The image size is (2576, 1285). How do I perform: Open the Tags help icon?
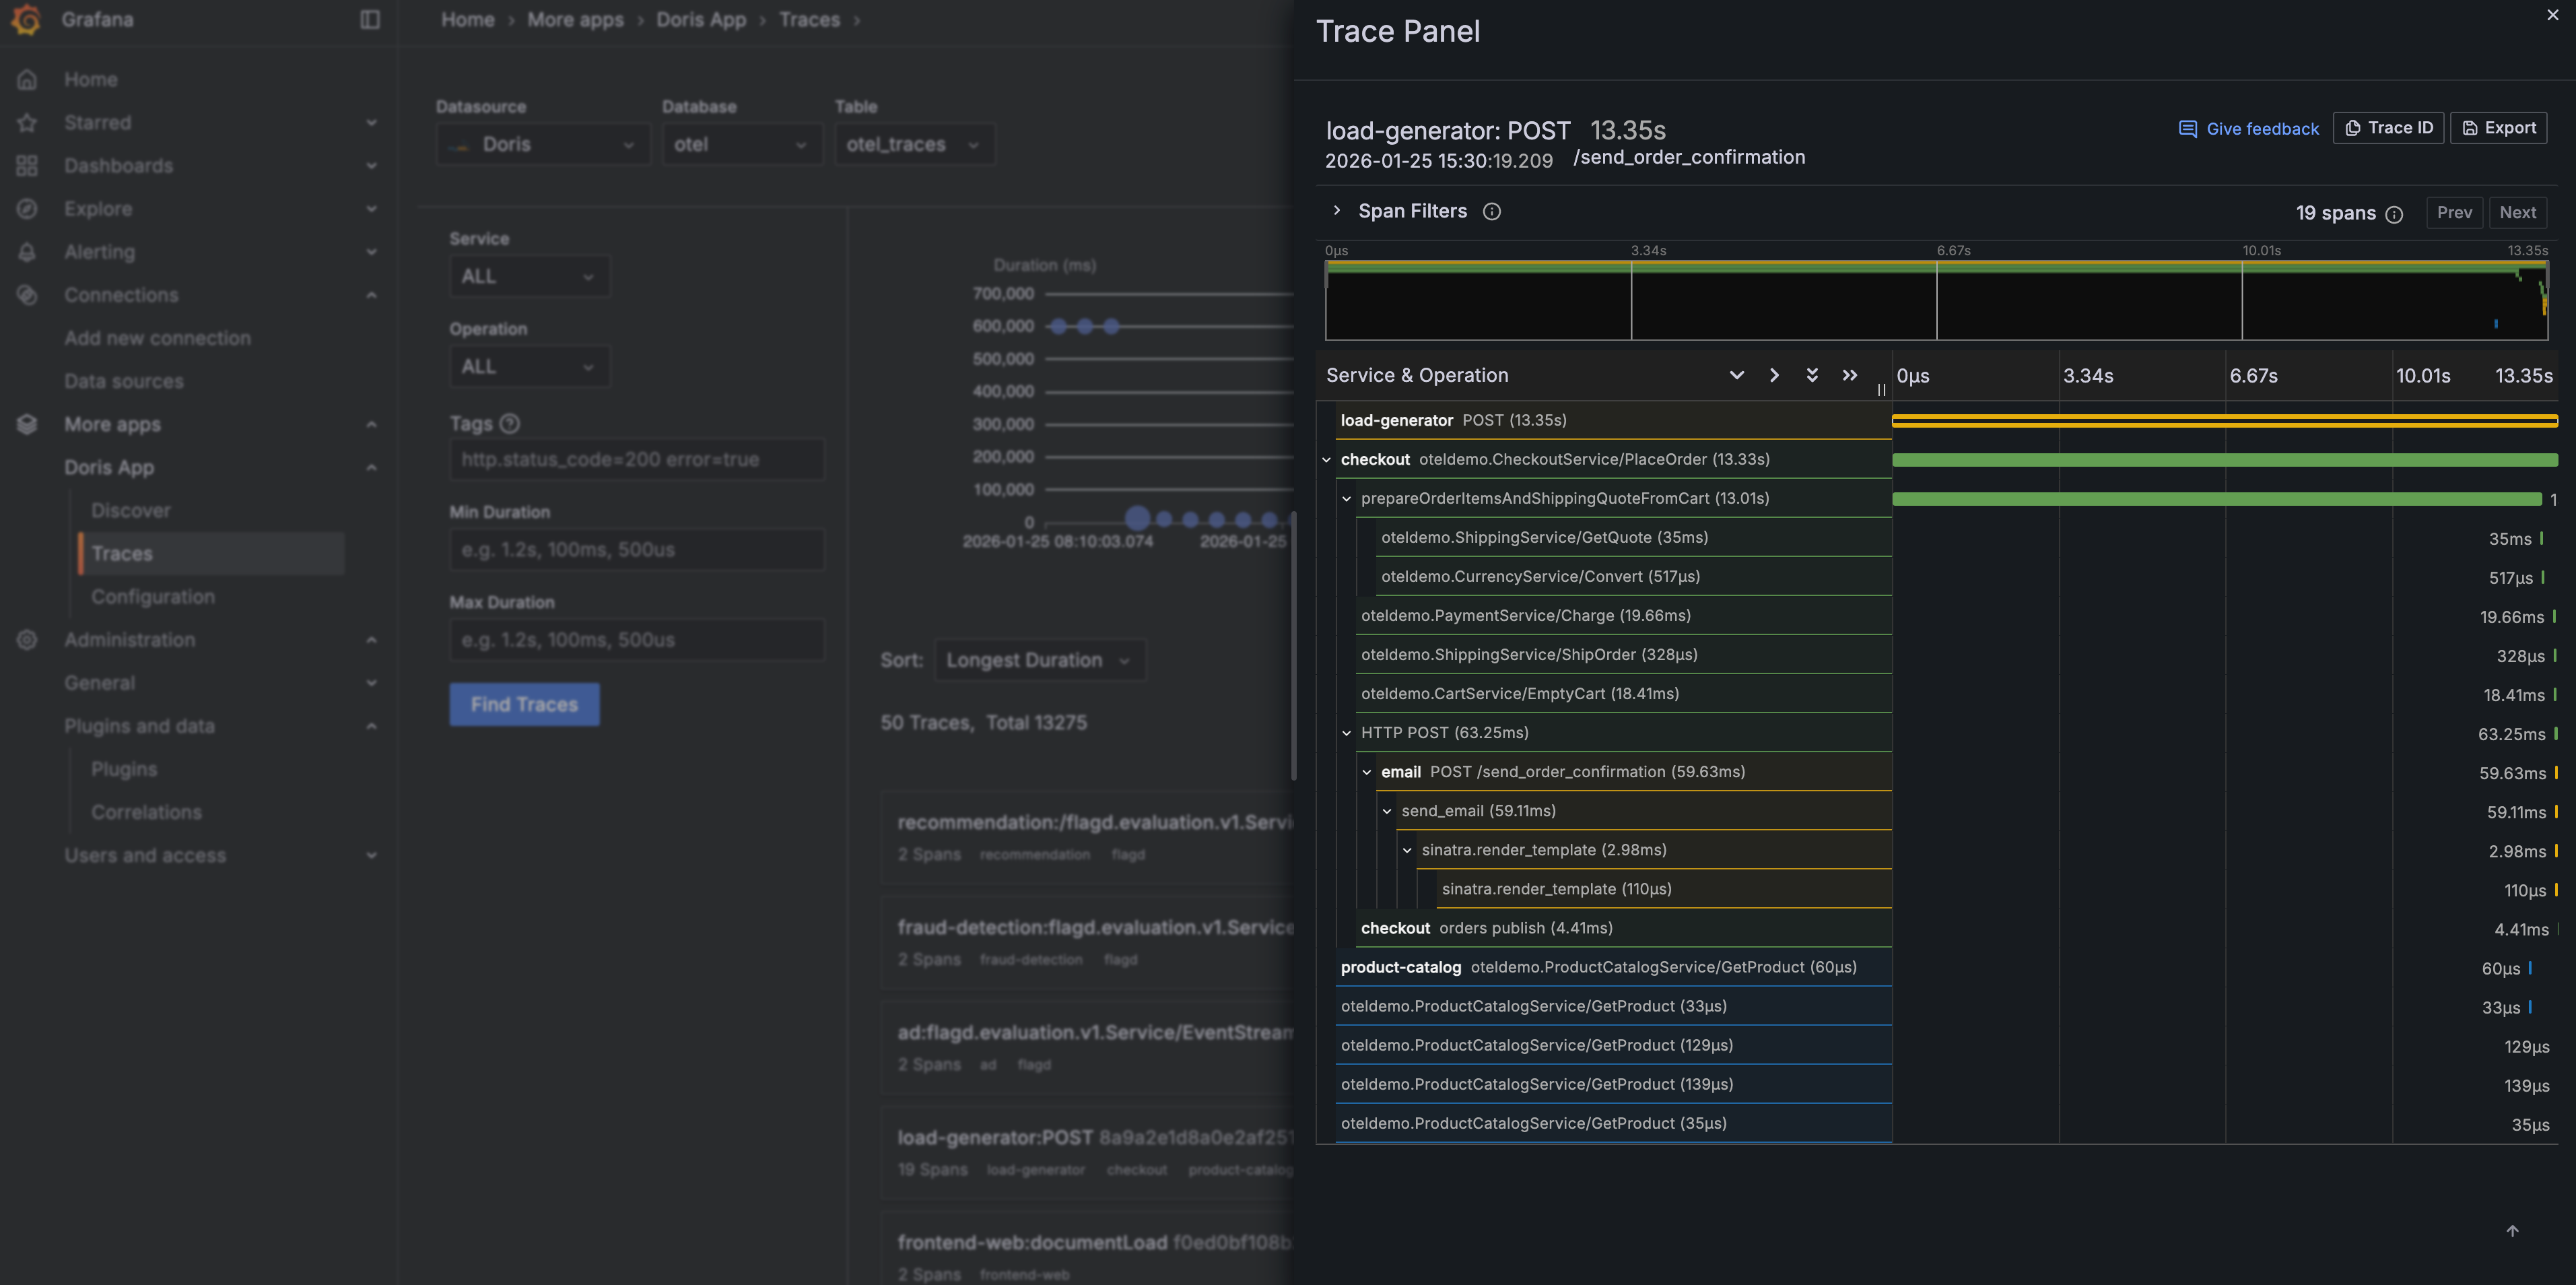pyautogui.click(x=509, y=424)
